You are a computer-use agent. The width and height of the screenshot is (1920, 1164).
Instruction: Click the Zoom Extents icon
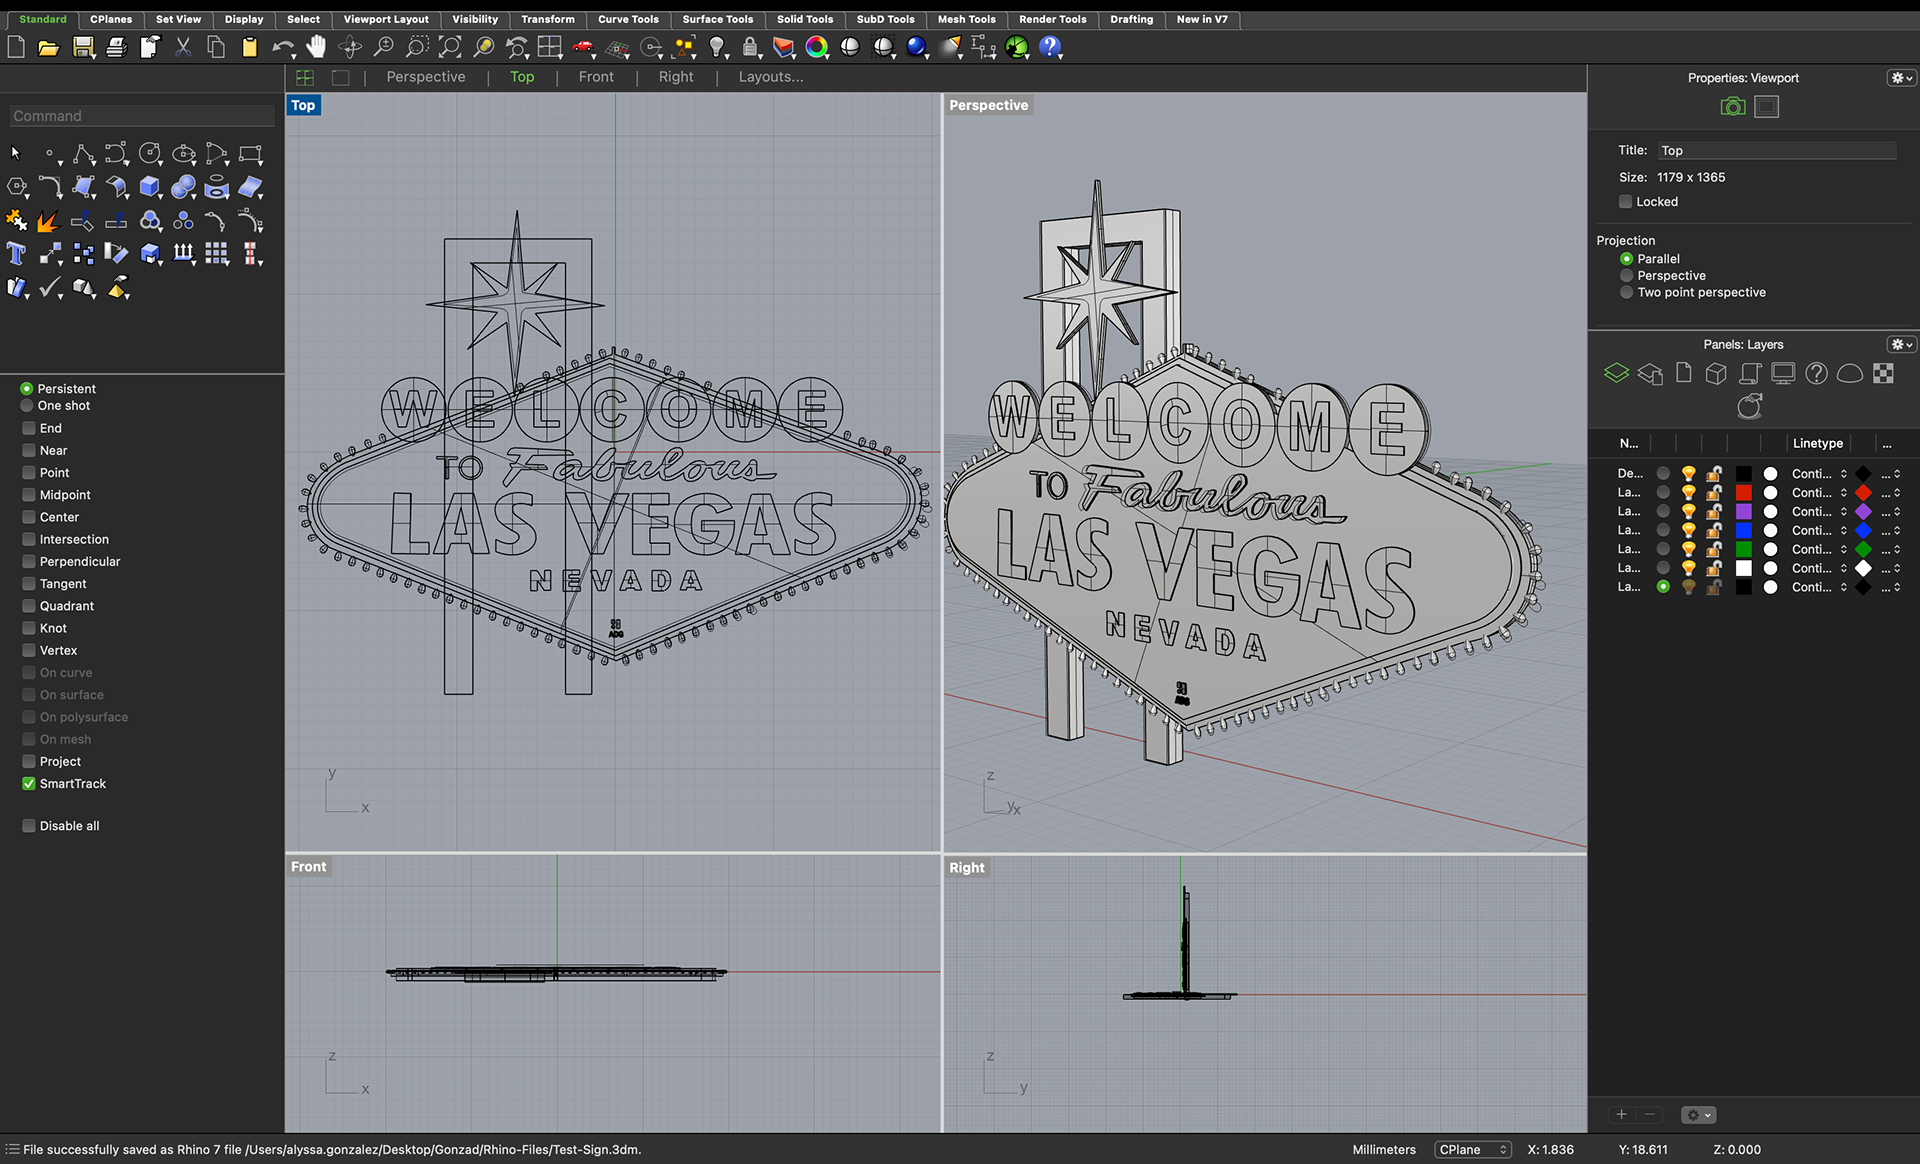click(x=450, y=47)
